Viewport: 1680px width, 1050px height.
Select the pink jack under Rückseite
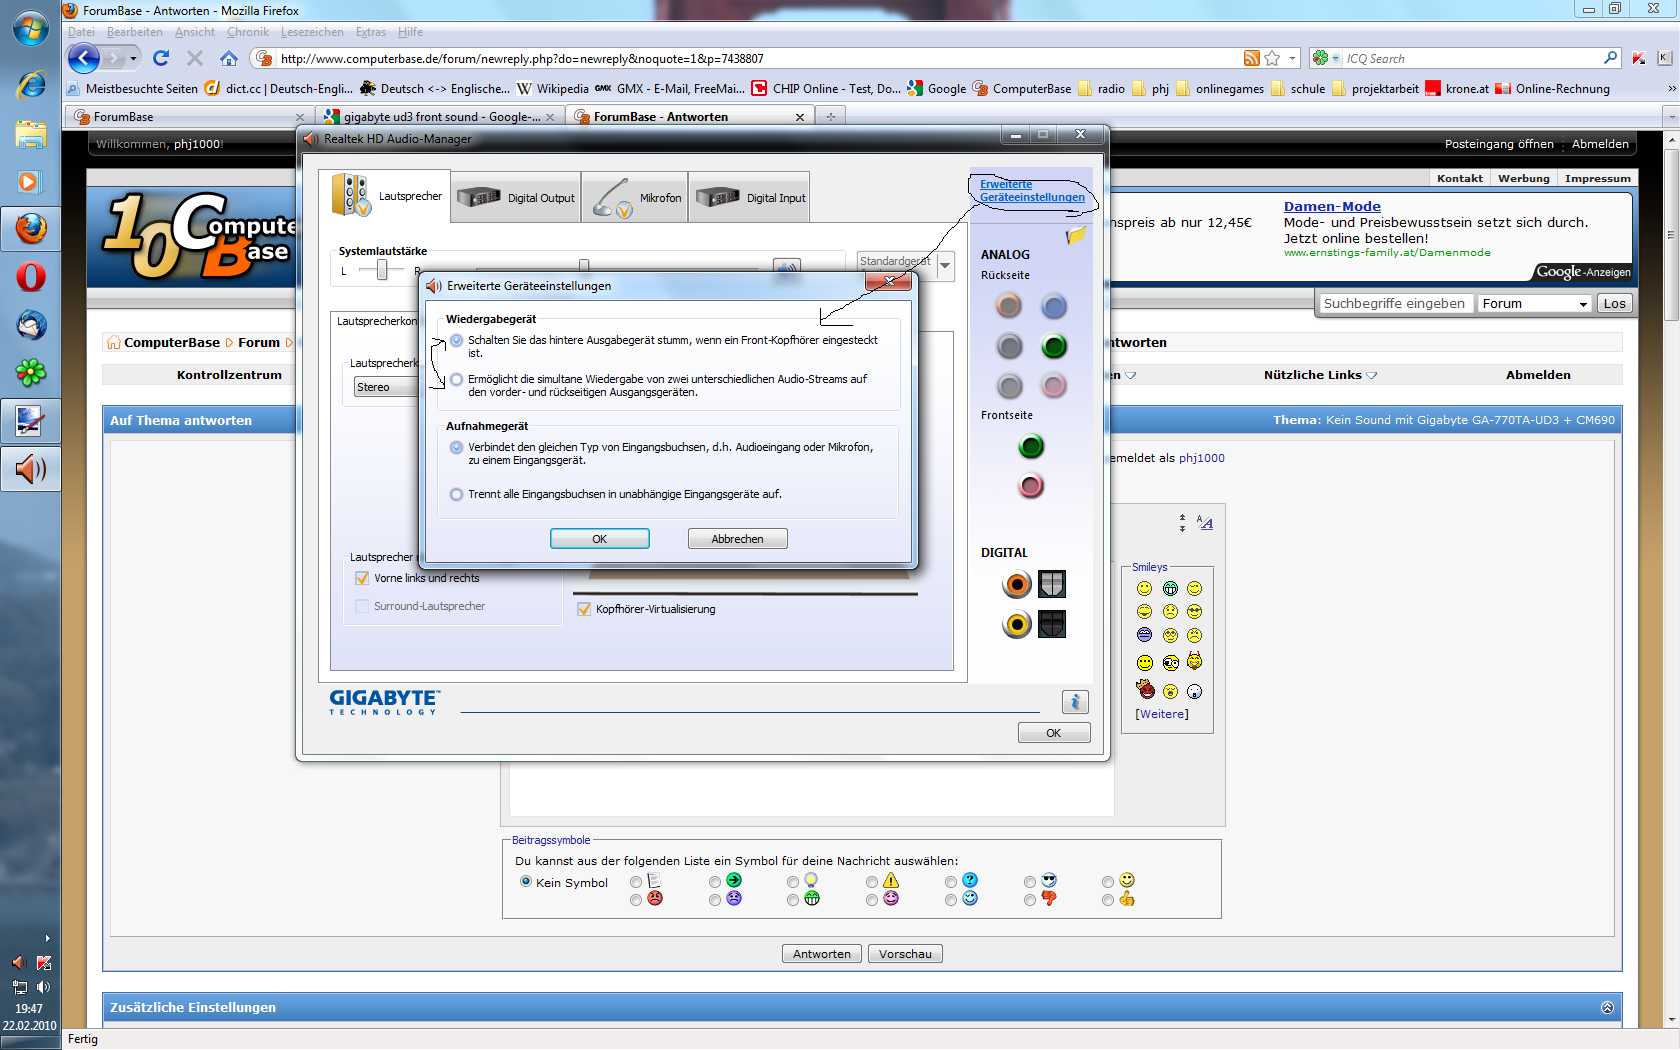[x=1054, y=386]
